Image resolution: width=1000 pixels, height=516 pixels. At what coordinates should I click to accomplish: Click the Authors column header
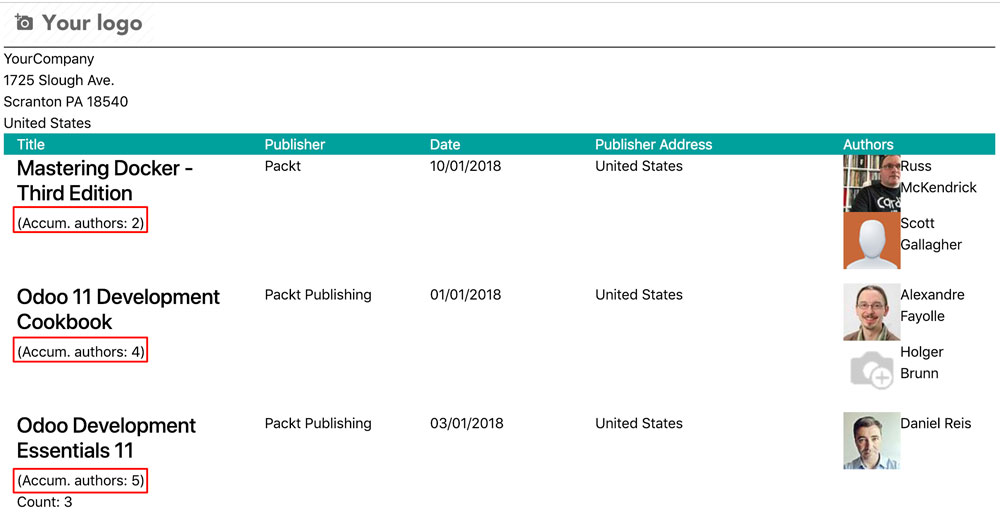868,145
